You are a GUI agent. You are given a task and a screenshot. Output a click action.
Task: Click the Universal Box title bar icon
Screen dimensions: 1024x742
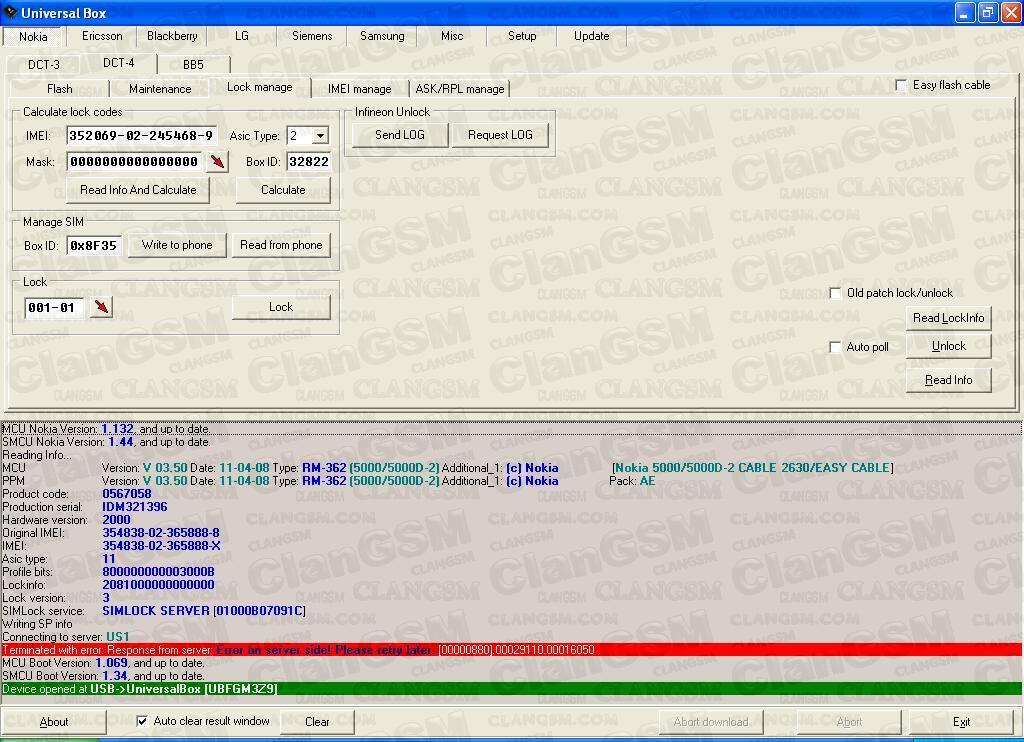(x=11, y=12)
